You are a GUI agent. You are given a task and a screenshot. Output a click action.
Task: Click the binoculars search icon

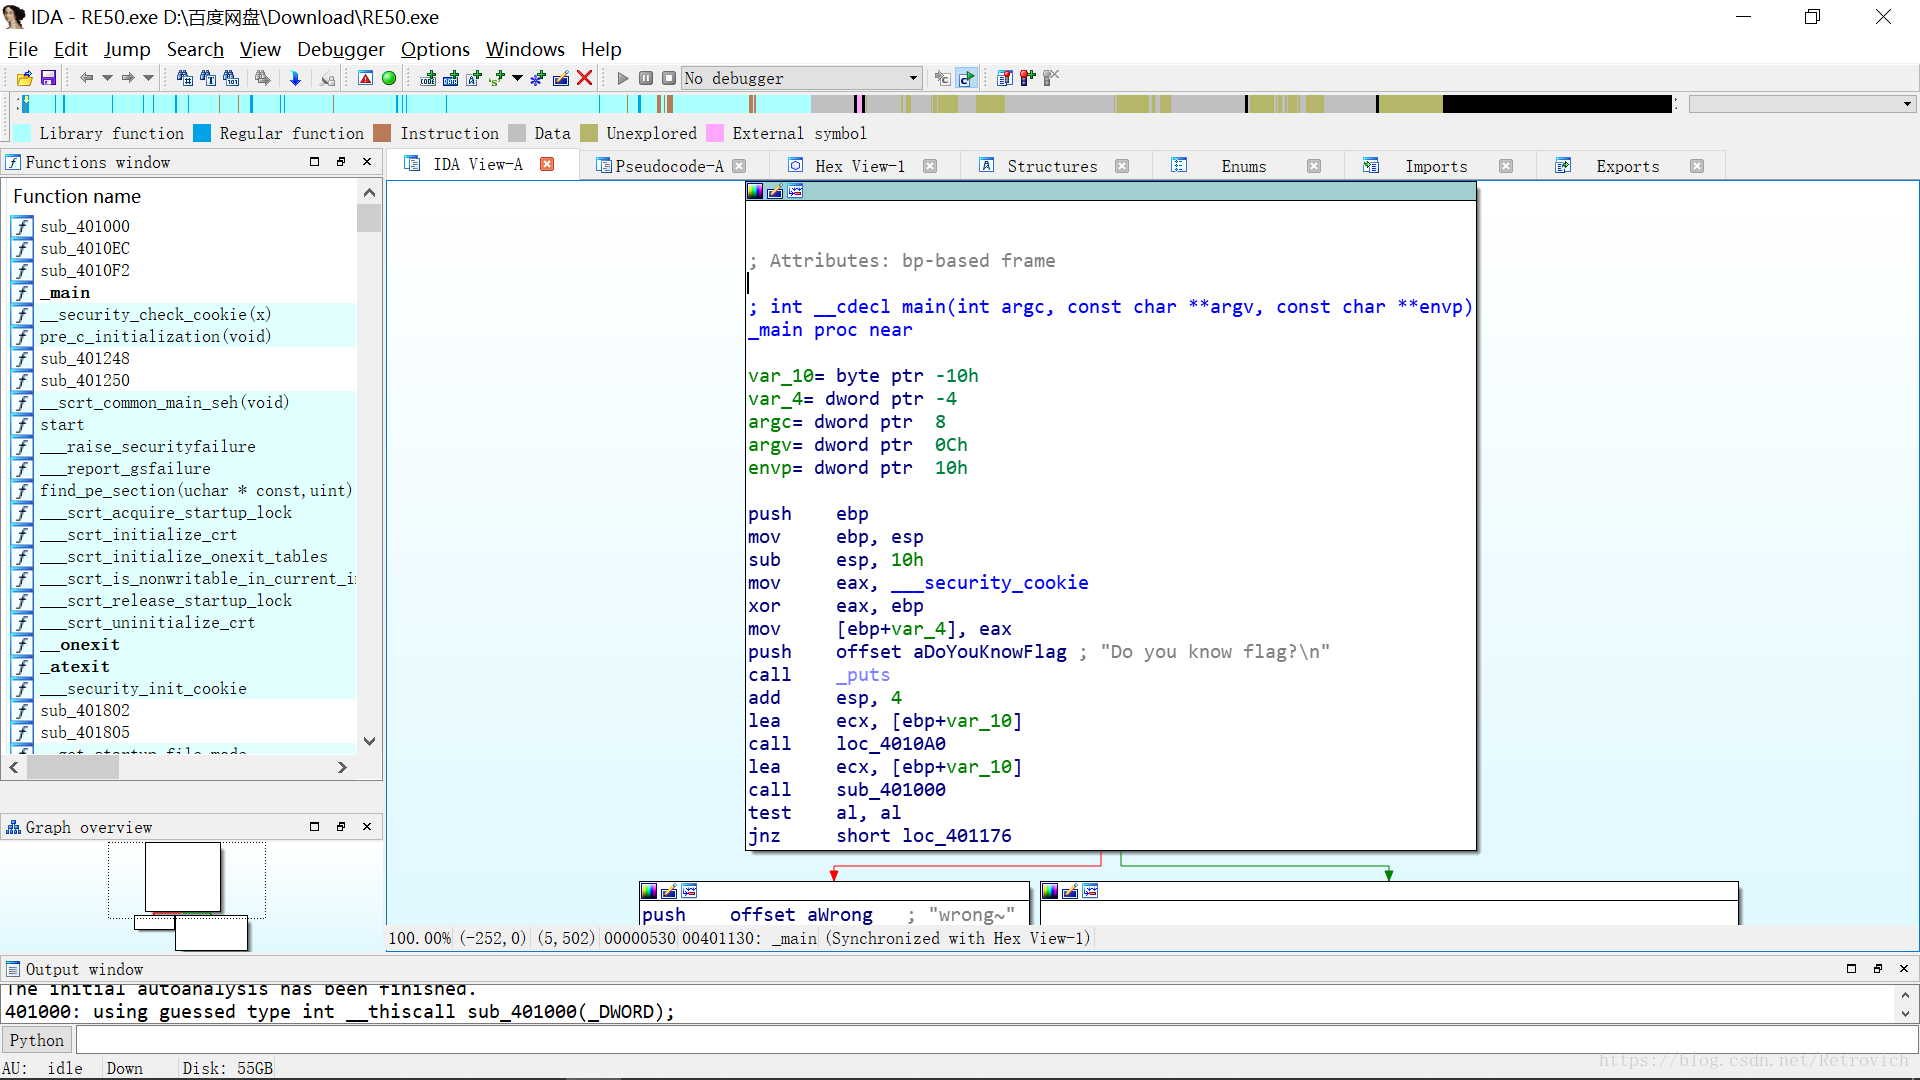point(185,78)
